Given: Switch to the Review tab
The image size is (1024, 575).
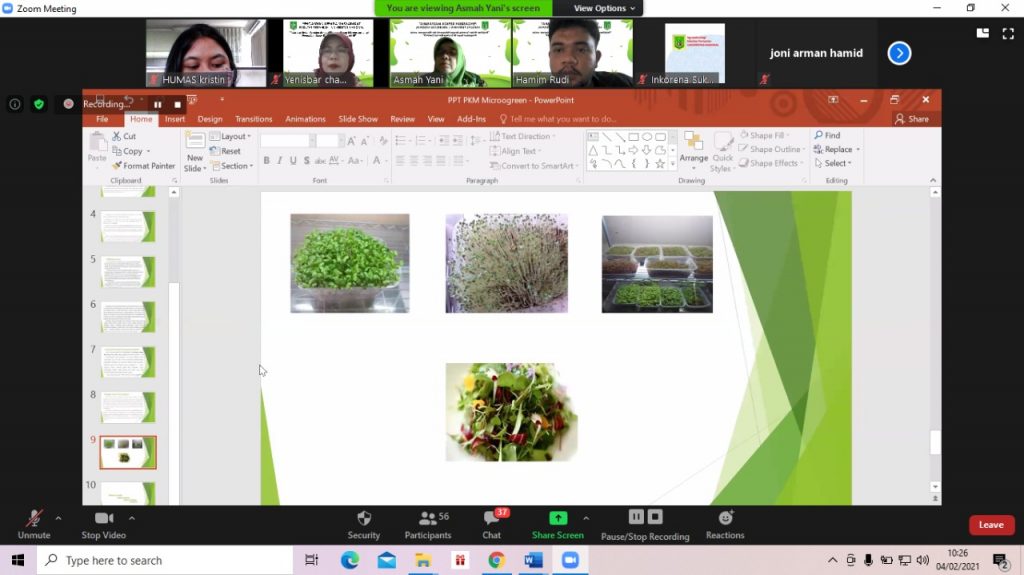Looking at the screenshot, I should pyautogui.click(x=402, y=119).
